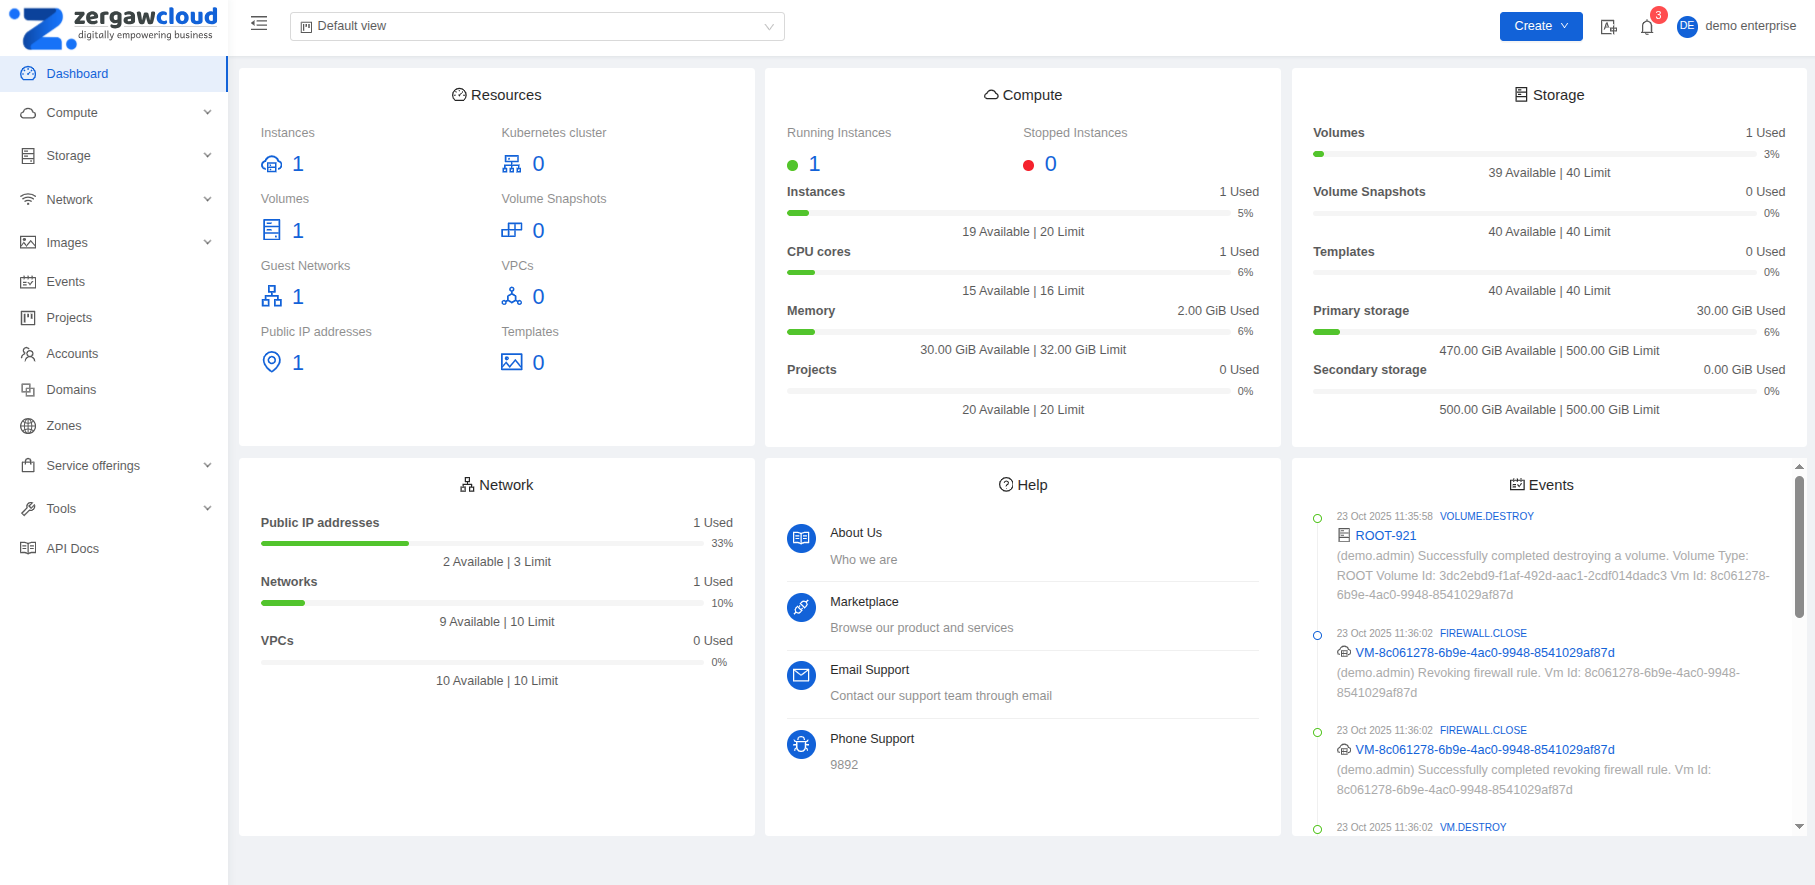
Task: Click the ROOT-921 volume icon in Events
Action: [x=1344, y=535]
